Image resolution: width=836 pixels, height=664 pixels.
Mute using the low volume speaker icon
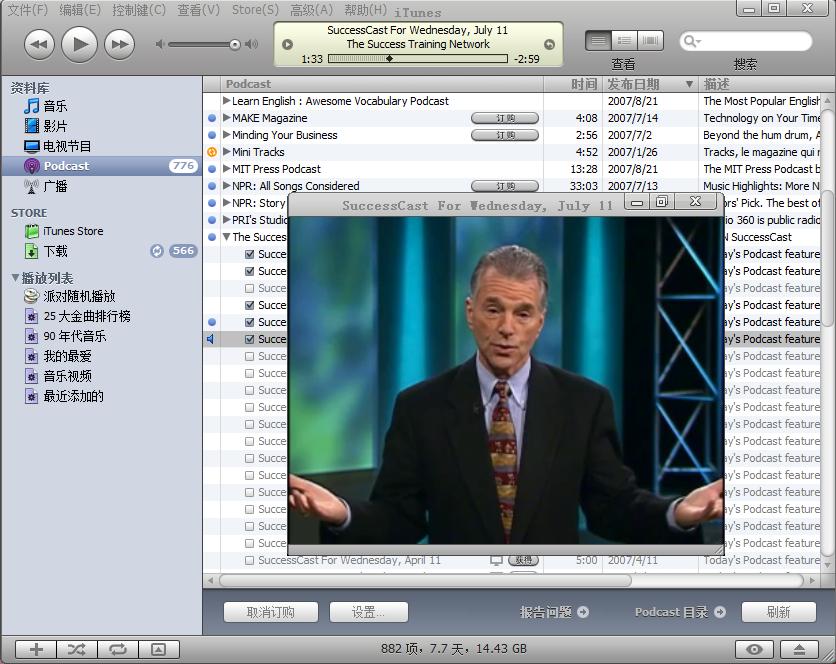[x=159, y=44]
